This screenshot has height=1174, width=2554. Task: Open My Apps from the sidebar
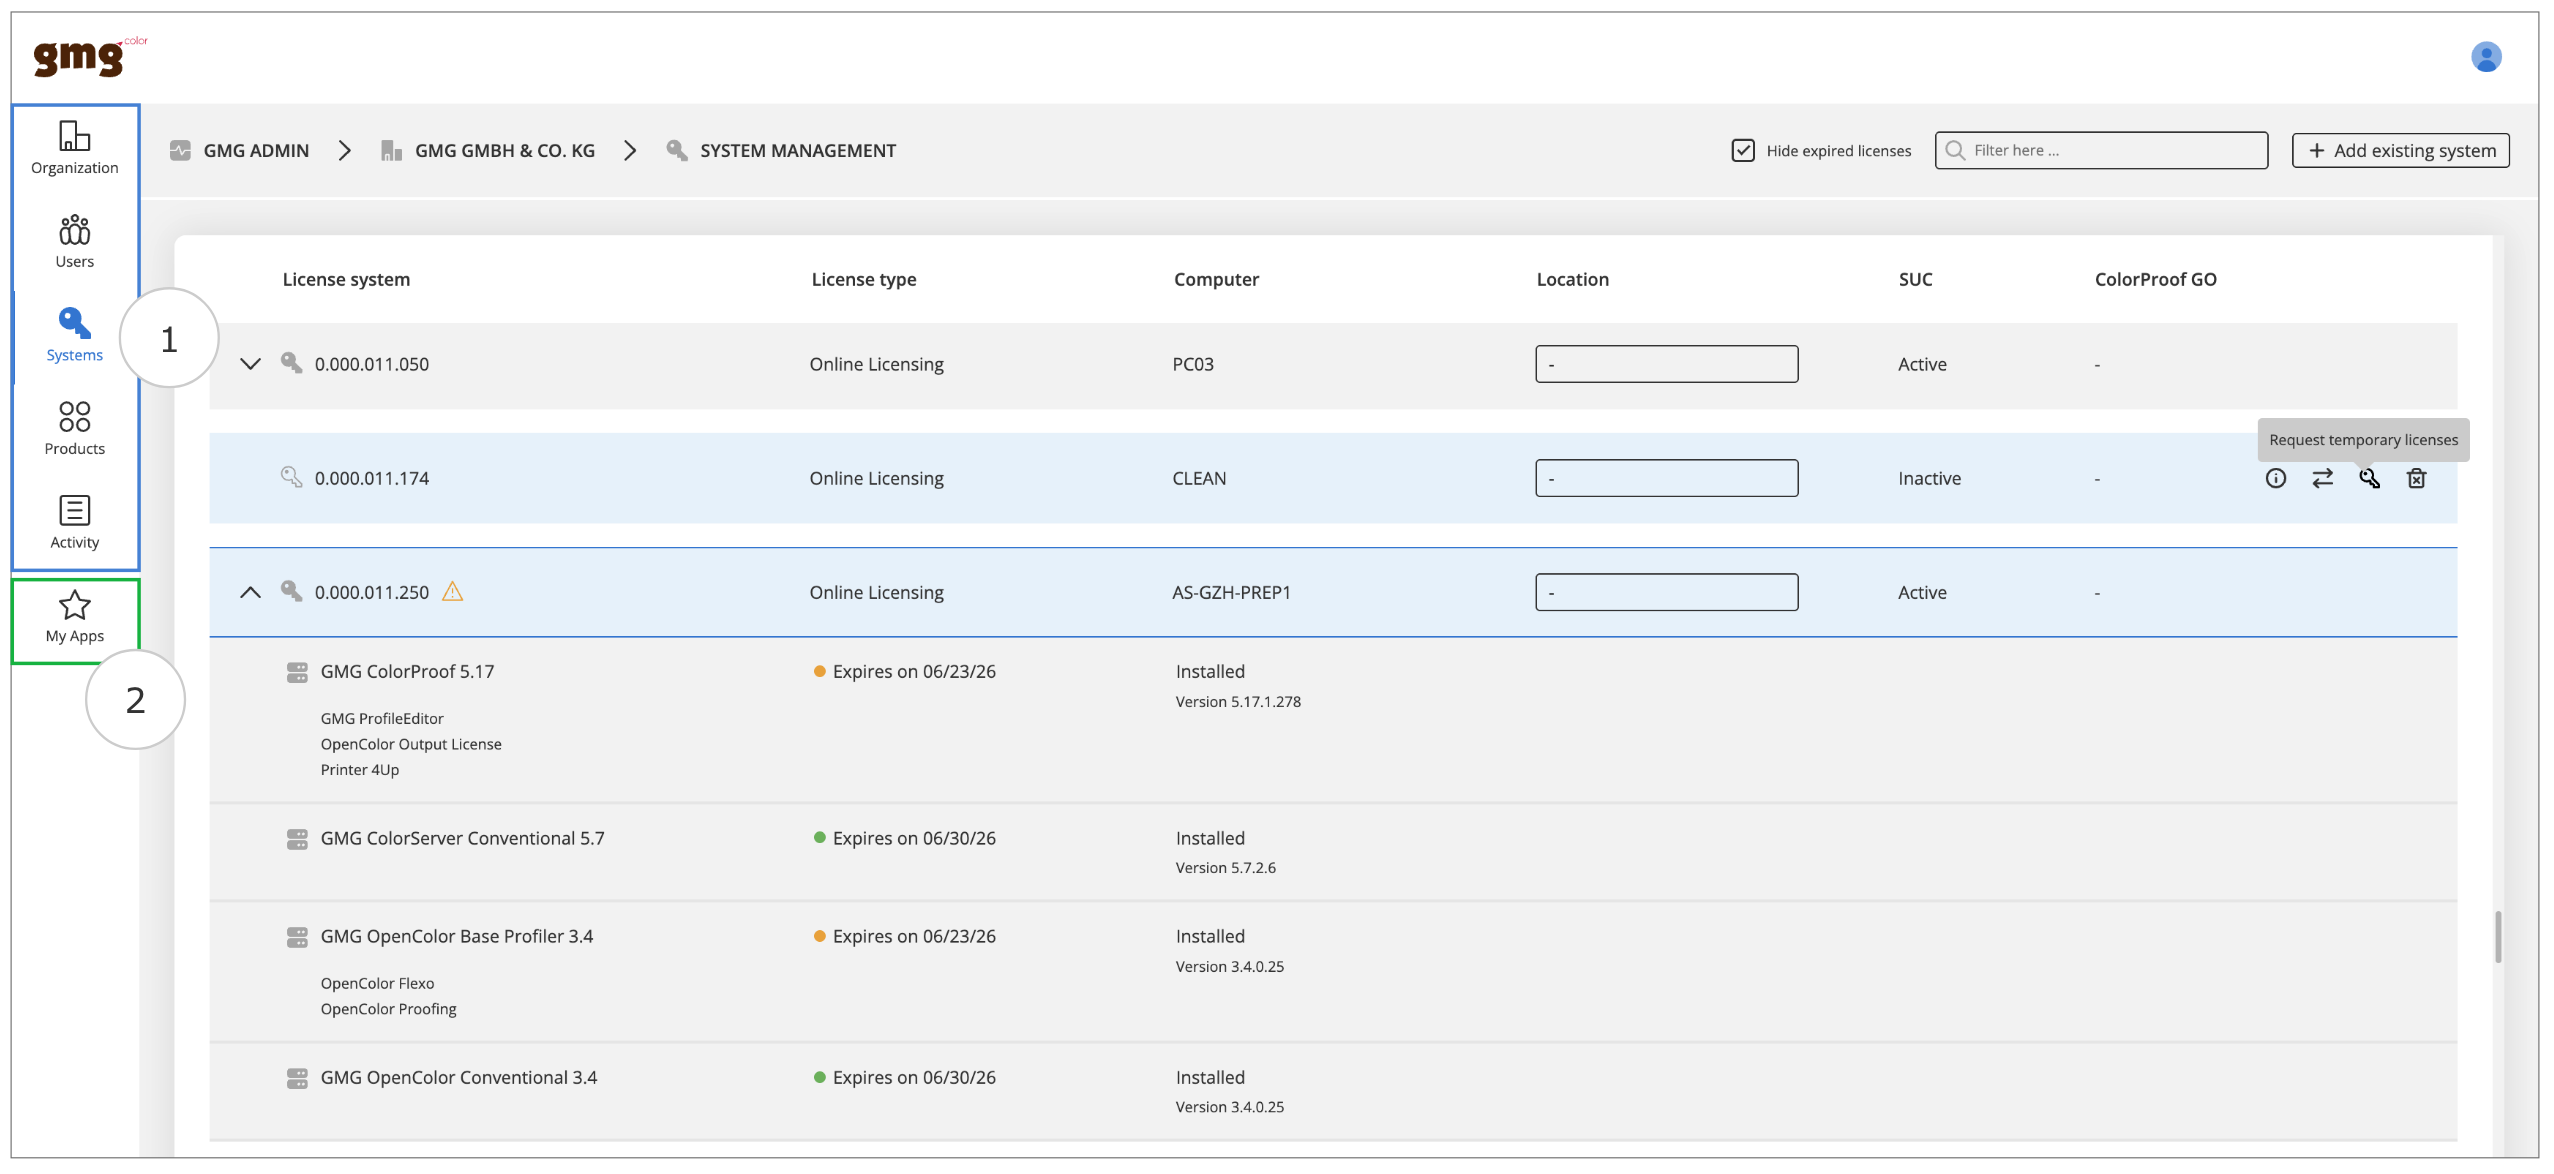(x=75, y=617)
